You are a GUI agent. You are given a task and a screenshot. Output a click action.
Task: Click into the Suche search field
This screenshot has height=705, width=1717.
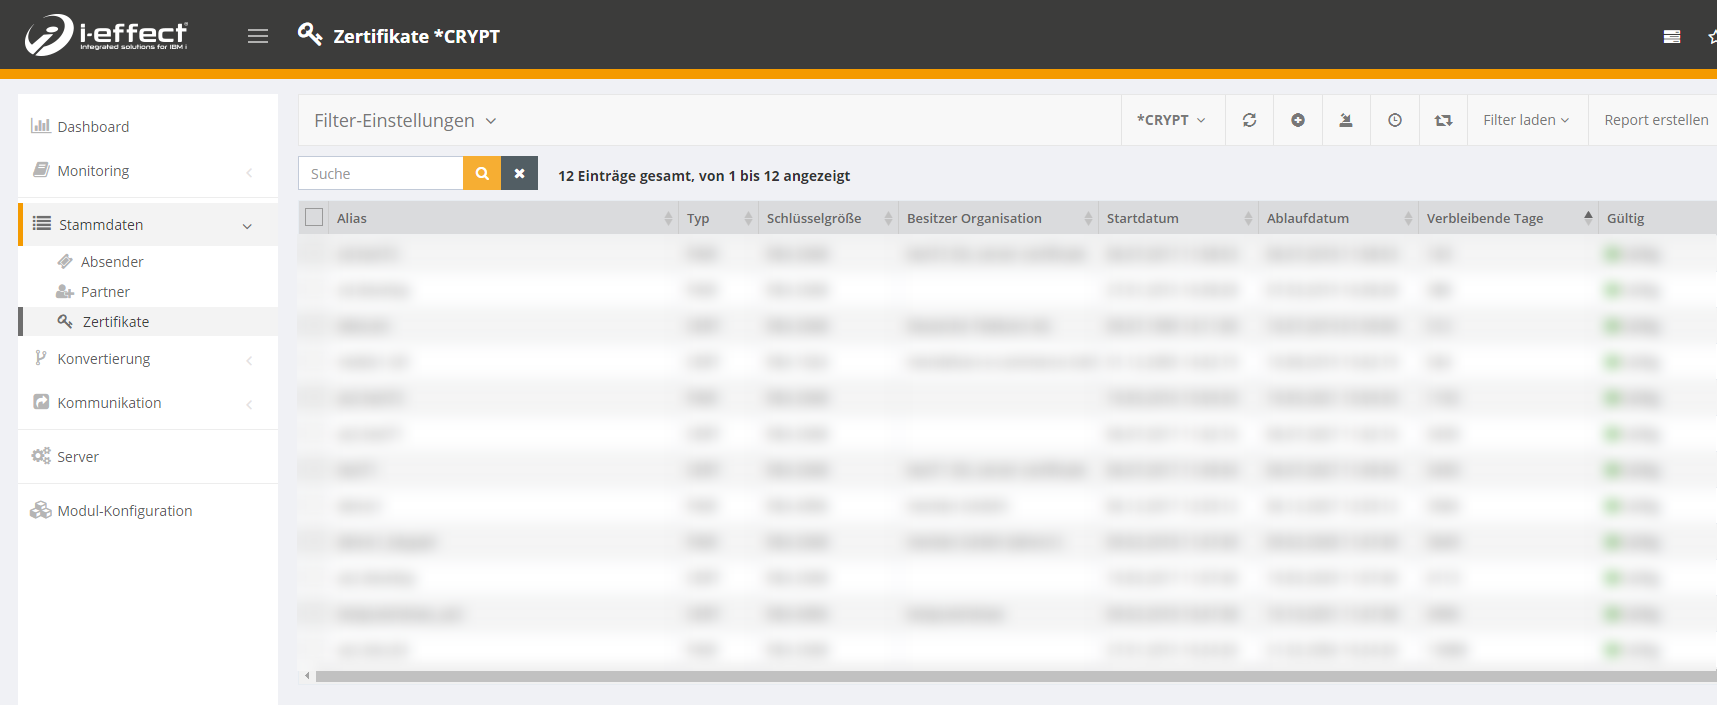click(381, 173)
